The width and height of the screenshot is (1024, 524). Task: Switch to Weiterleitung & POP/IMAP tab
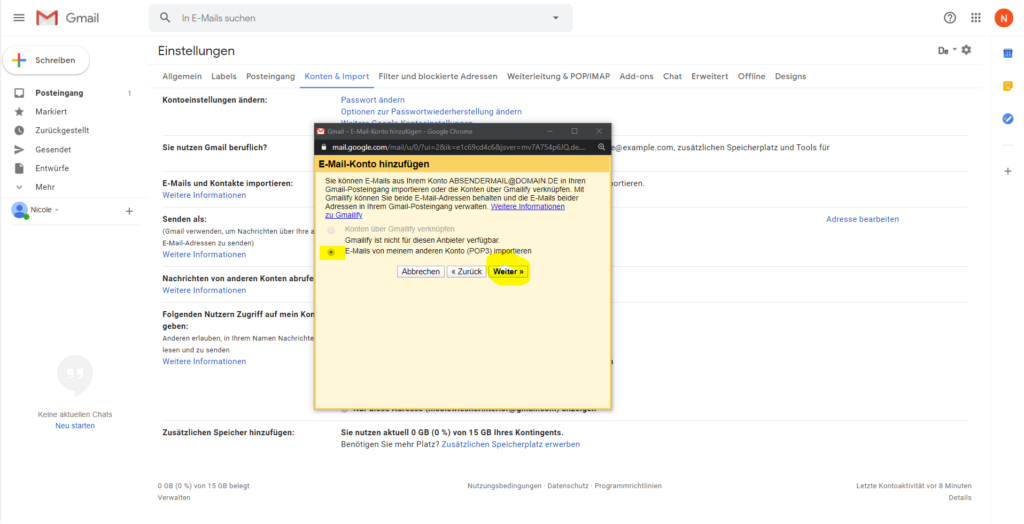click(x=558, y=76)
